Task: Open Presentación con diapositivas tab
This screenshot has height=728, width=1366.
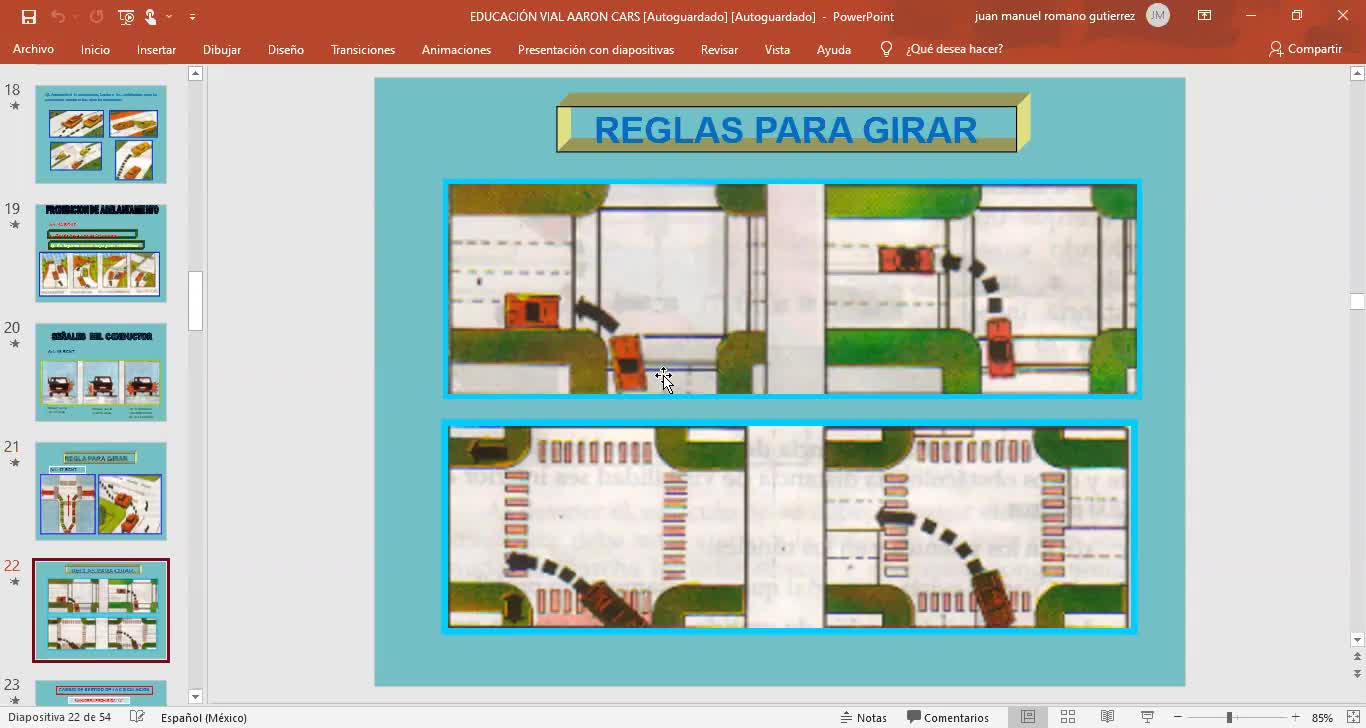Action: (x=596, y=49)
